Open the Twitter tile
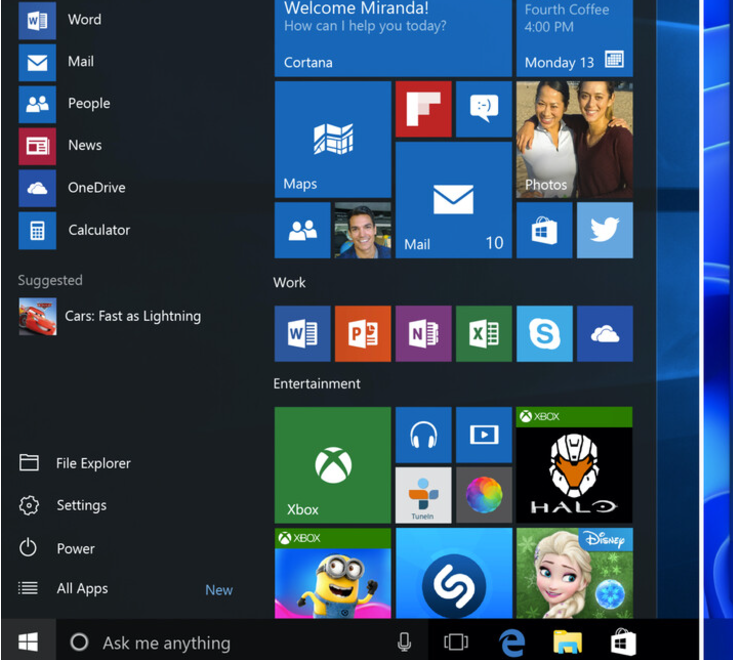Viewport: 733px width, 660px height. coord(605,230)
